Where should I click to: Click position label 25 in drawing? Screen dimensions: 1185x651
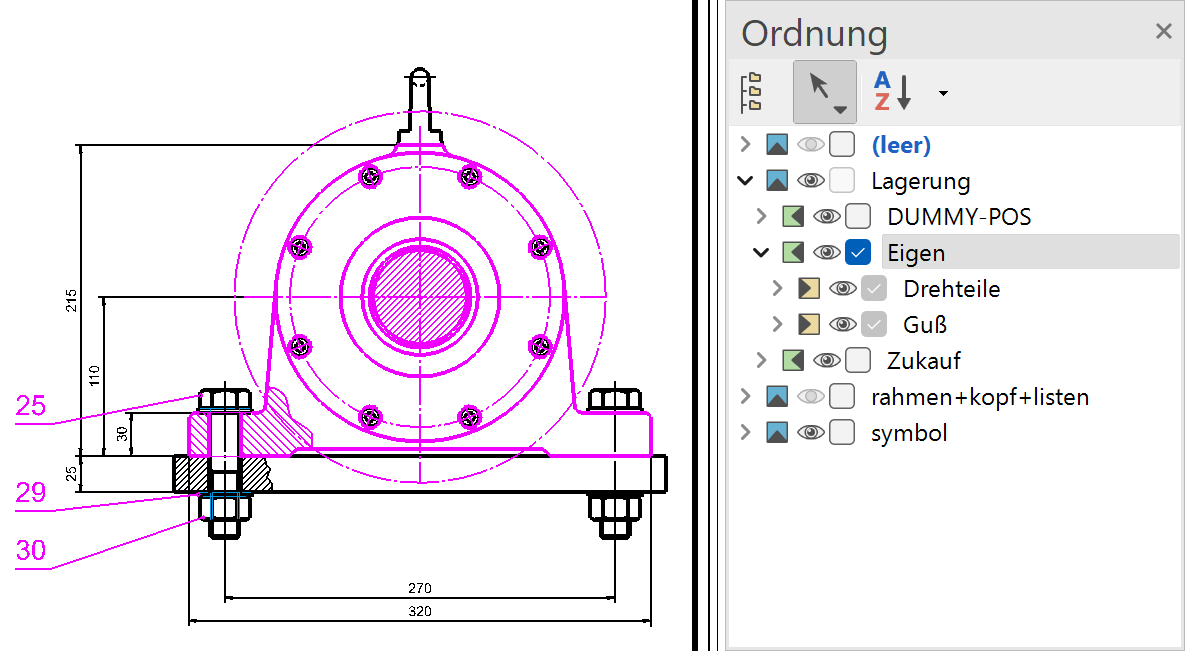[x=31, y=405]
